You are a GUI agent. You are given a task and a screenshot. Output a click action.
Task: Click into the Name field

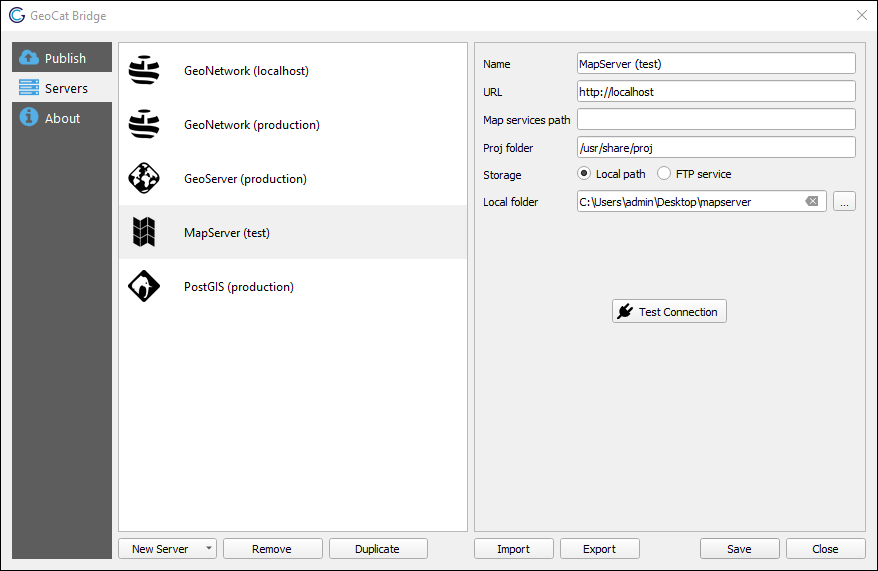tap(716, 63)
